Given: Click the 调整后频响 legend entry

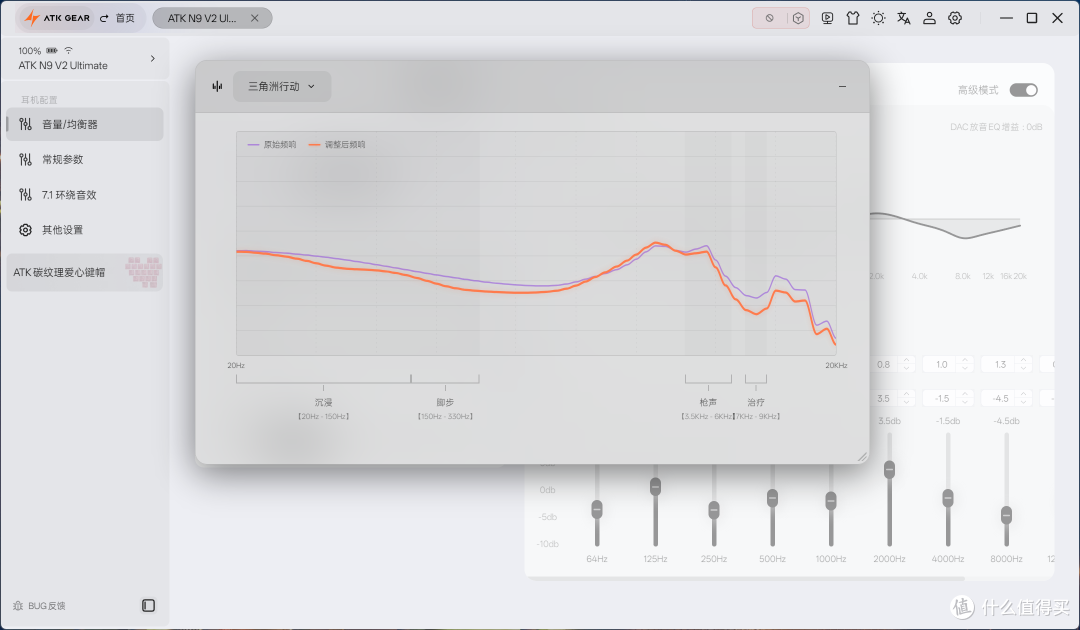Looking at the screenshot, I should [x=337, y=145].
